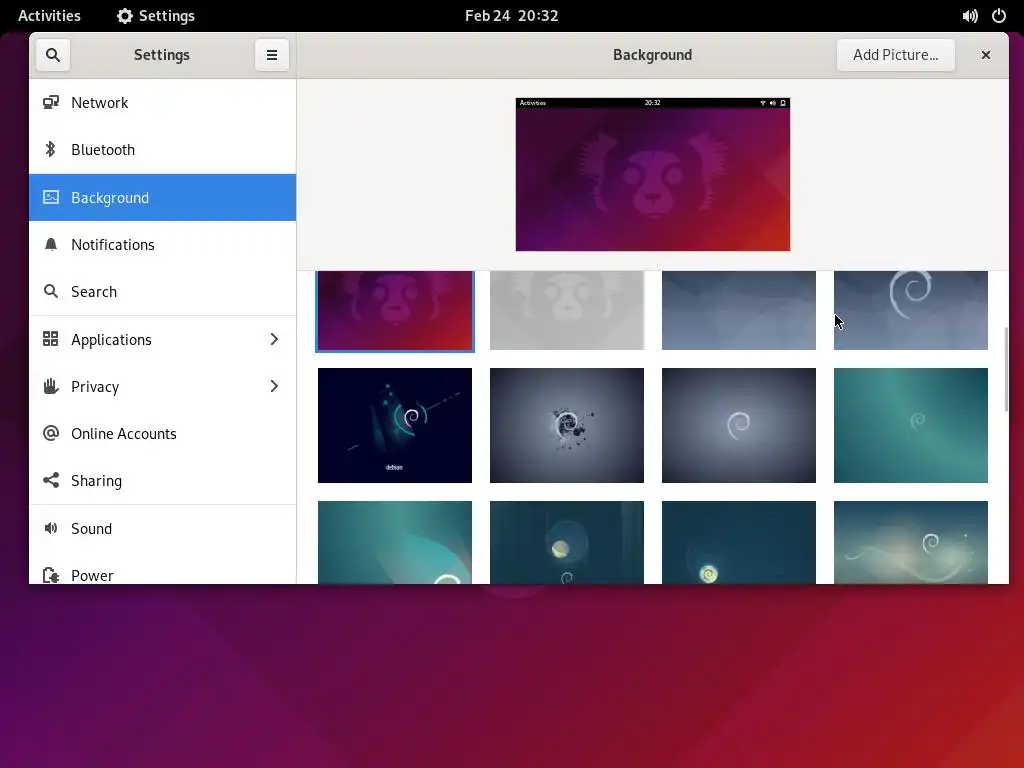Viewport: 1024px width, 768px height.
Task: Close the Settings window
Action: click(986, 55)
